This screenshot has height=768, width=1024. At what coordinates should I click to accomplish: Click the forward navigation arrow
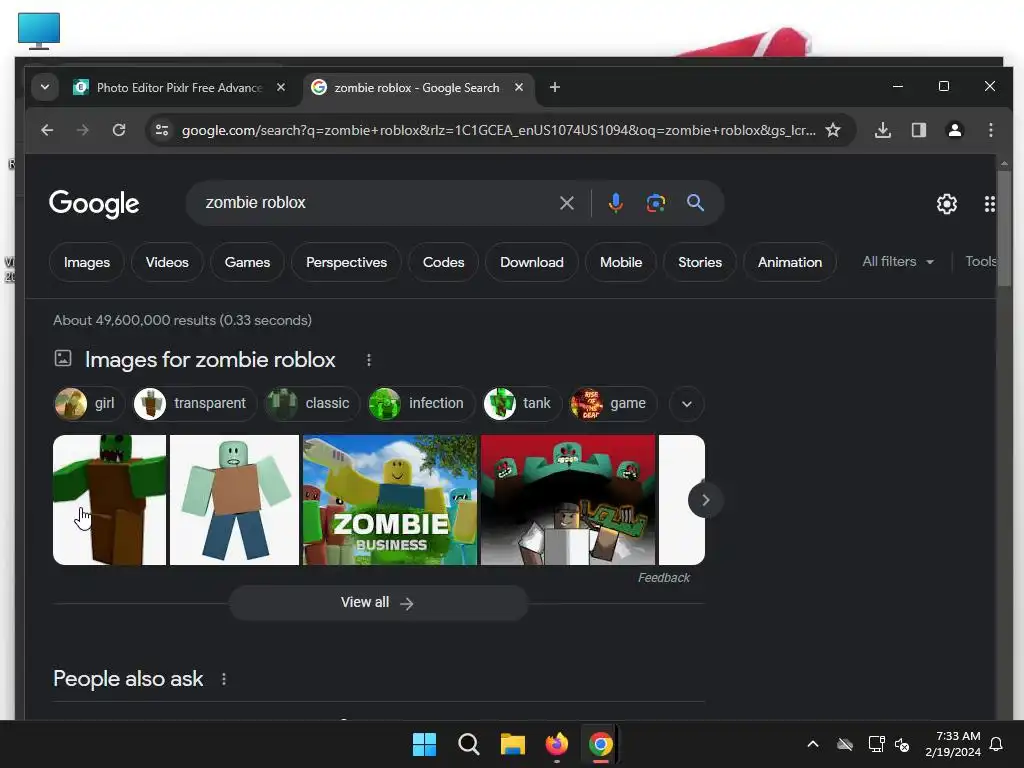[82, 130]
